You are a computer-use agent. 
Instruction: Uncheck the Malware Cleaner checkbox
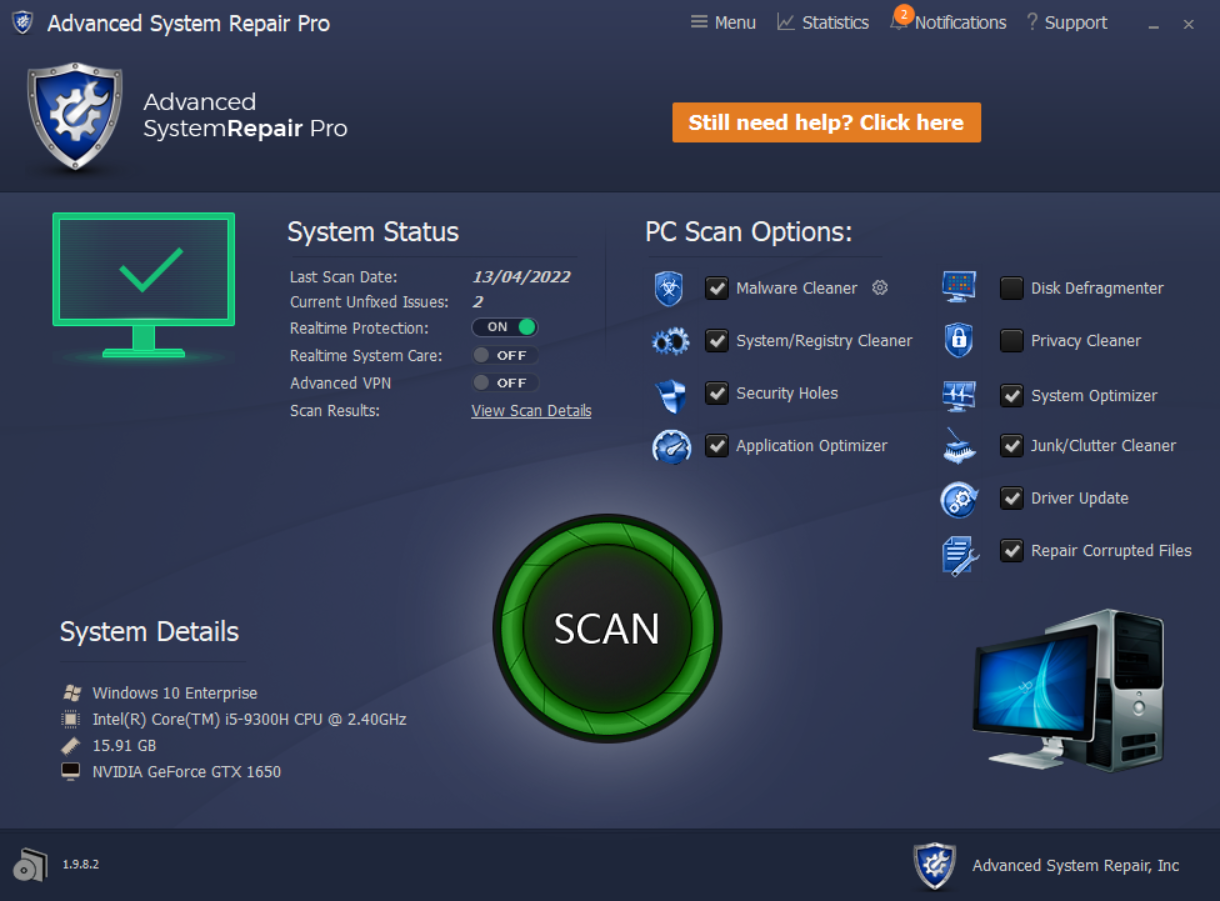(716, 288)
